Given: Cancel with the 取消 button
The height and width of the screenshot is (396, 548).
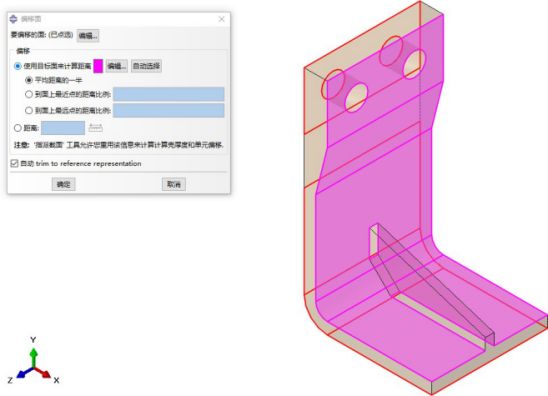Looking at the screenshot, I should click(x=174, y=184).
